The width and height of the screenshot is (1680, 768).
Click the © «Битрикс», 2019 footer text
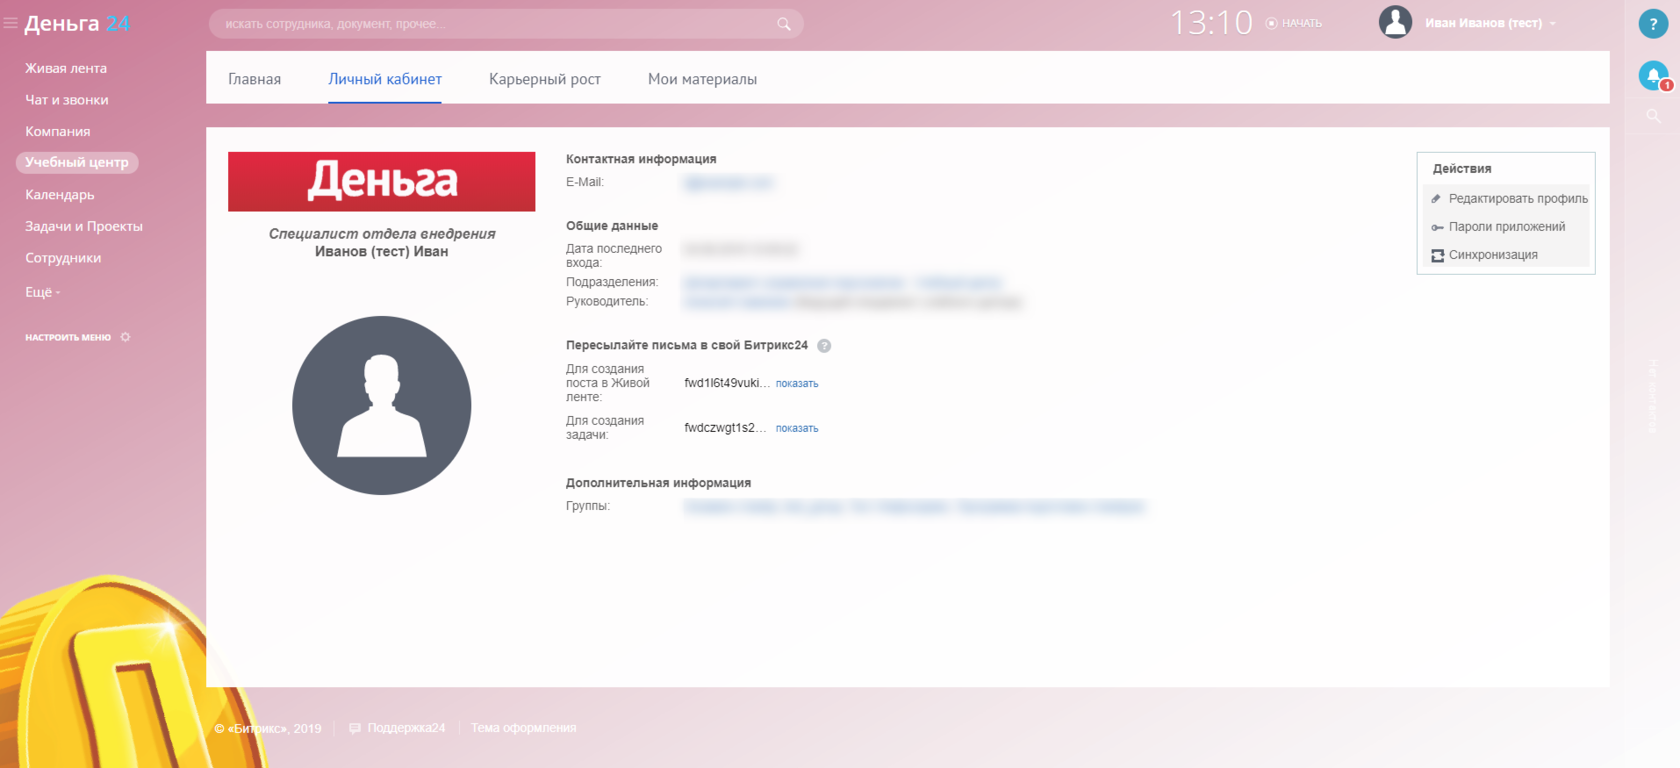point(268,728)
